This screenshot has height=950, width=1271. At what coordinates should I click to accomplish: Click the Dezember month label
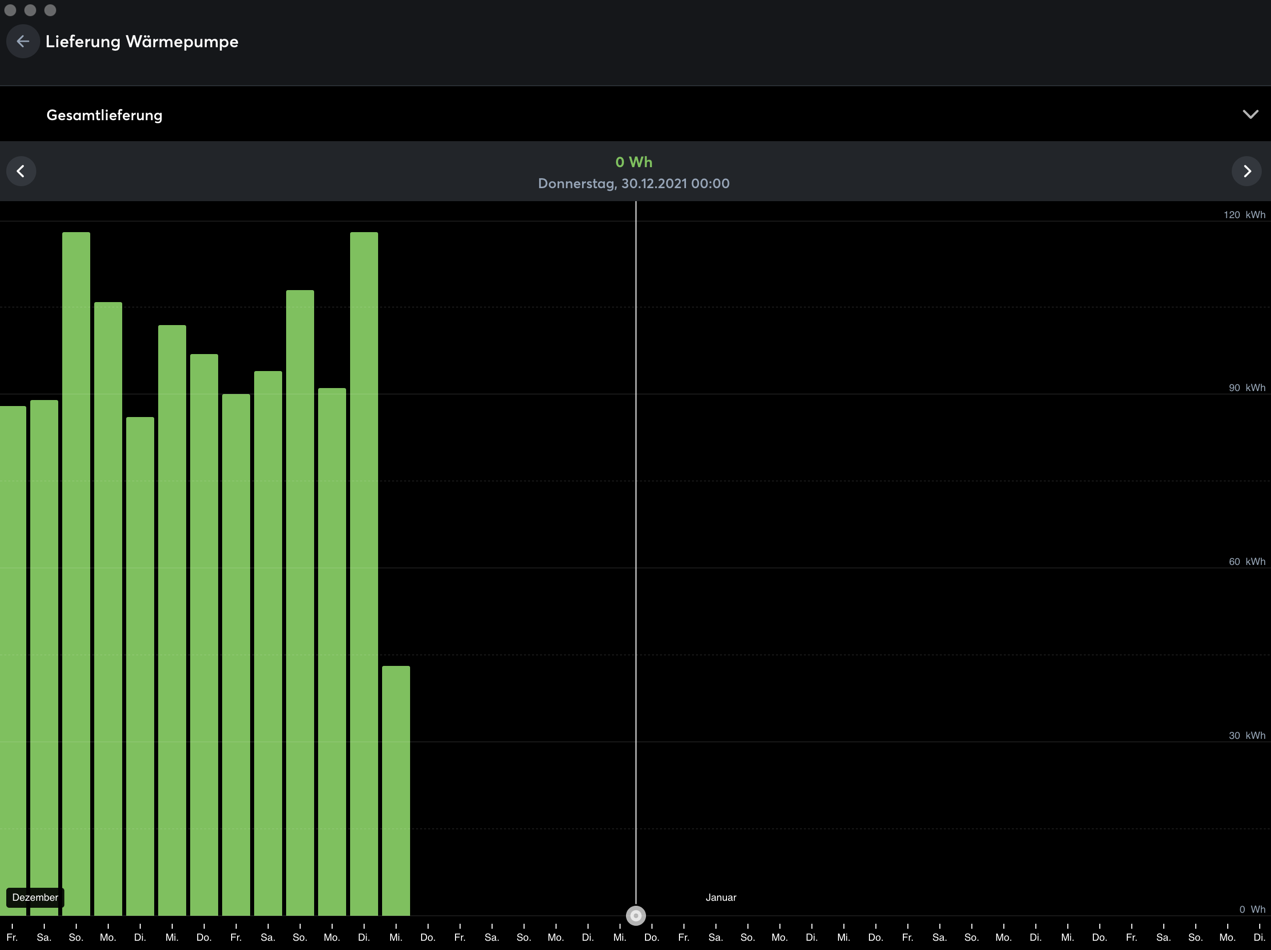click(x=35, y=897)
